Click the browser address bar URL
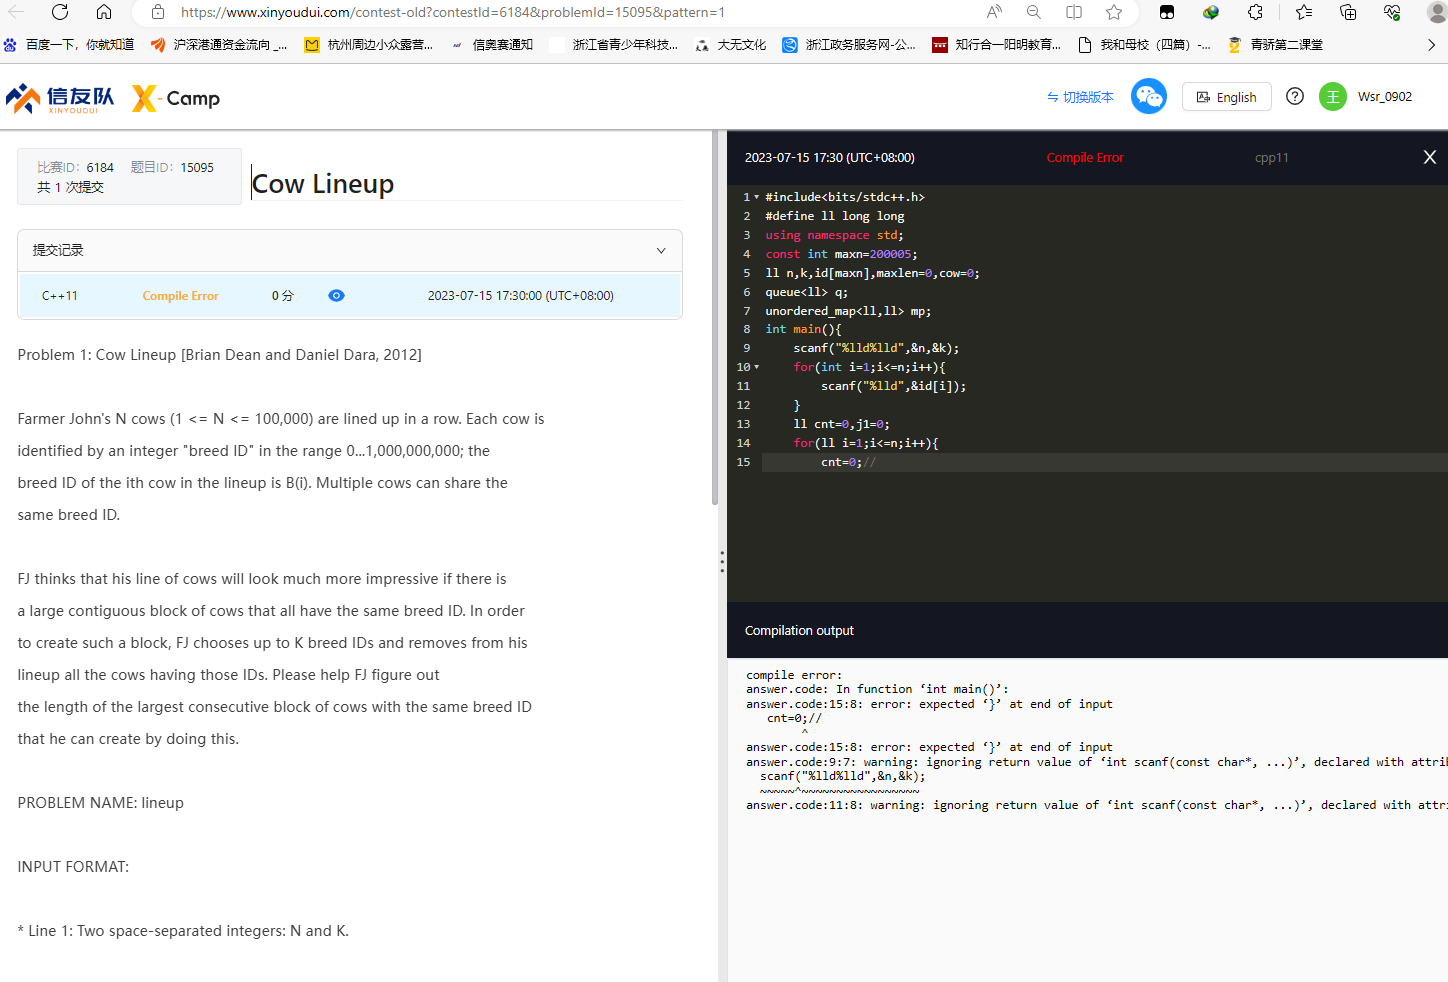The image size is (1448, 982). coord(453,12)
